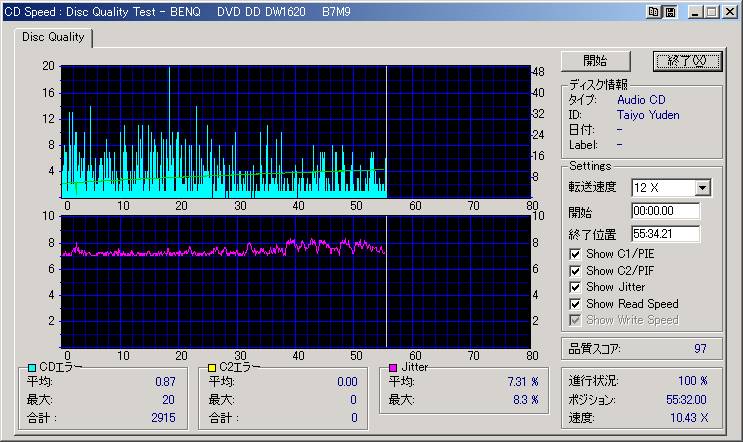
Task: Close the window with the X icon
Action: (728, 12)
